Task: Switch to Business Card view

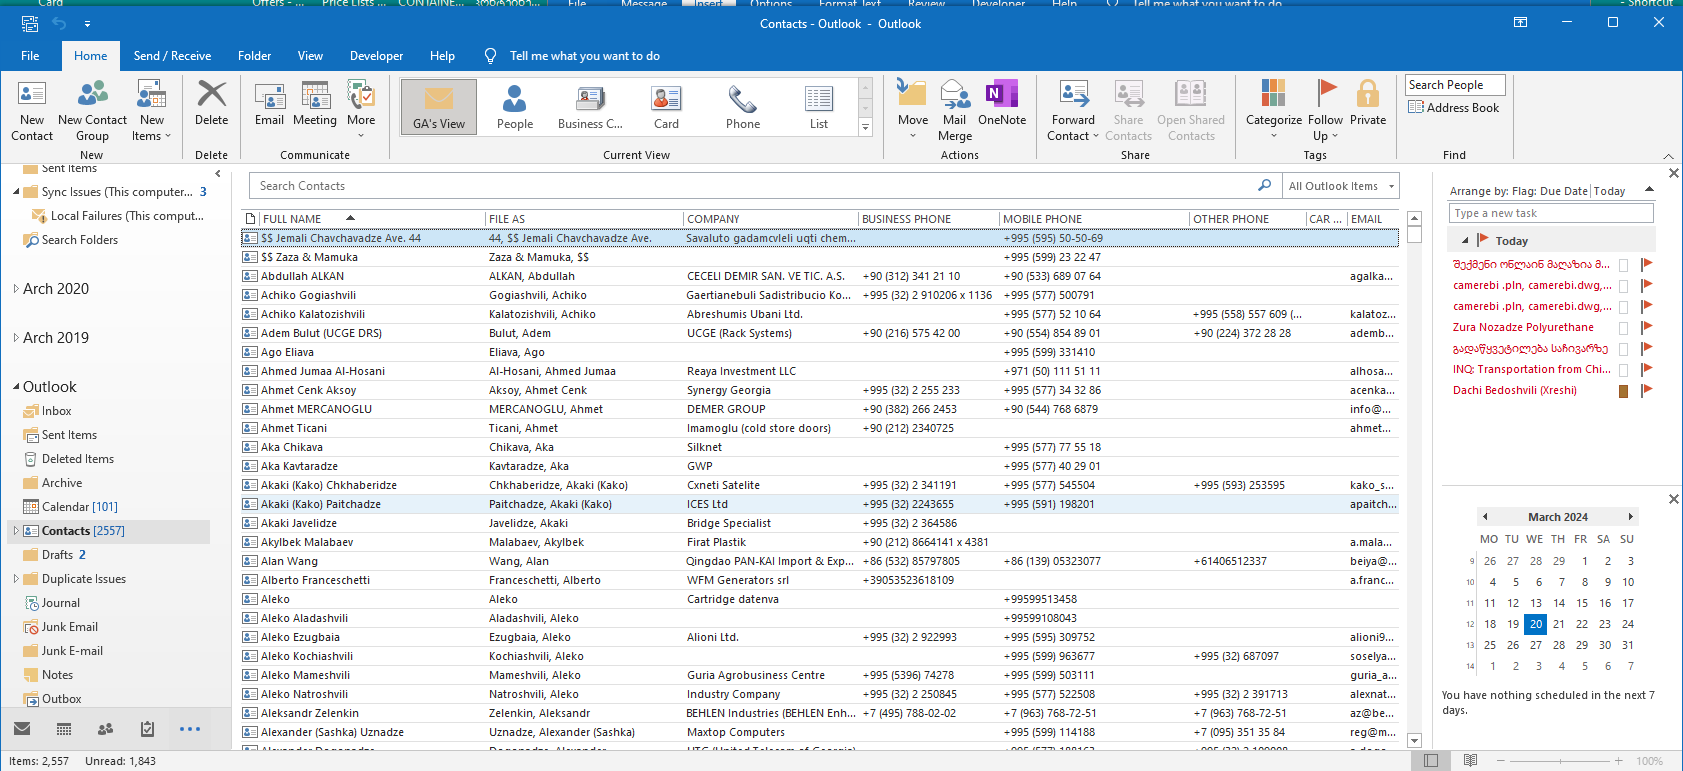Action: [590, 107]
